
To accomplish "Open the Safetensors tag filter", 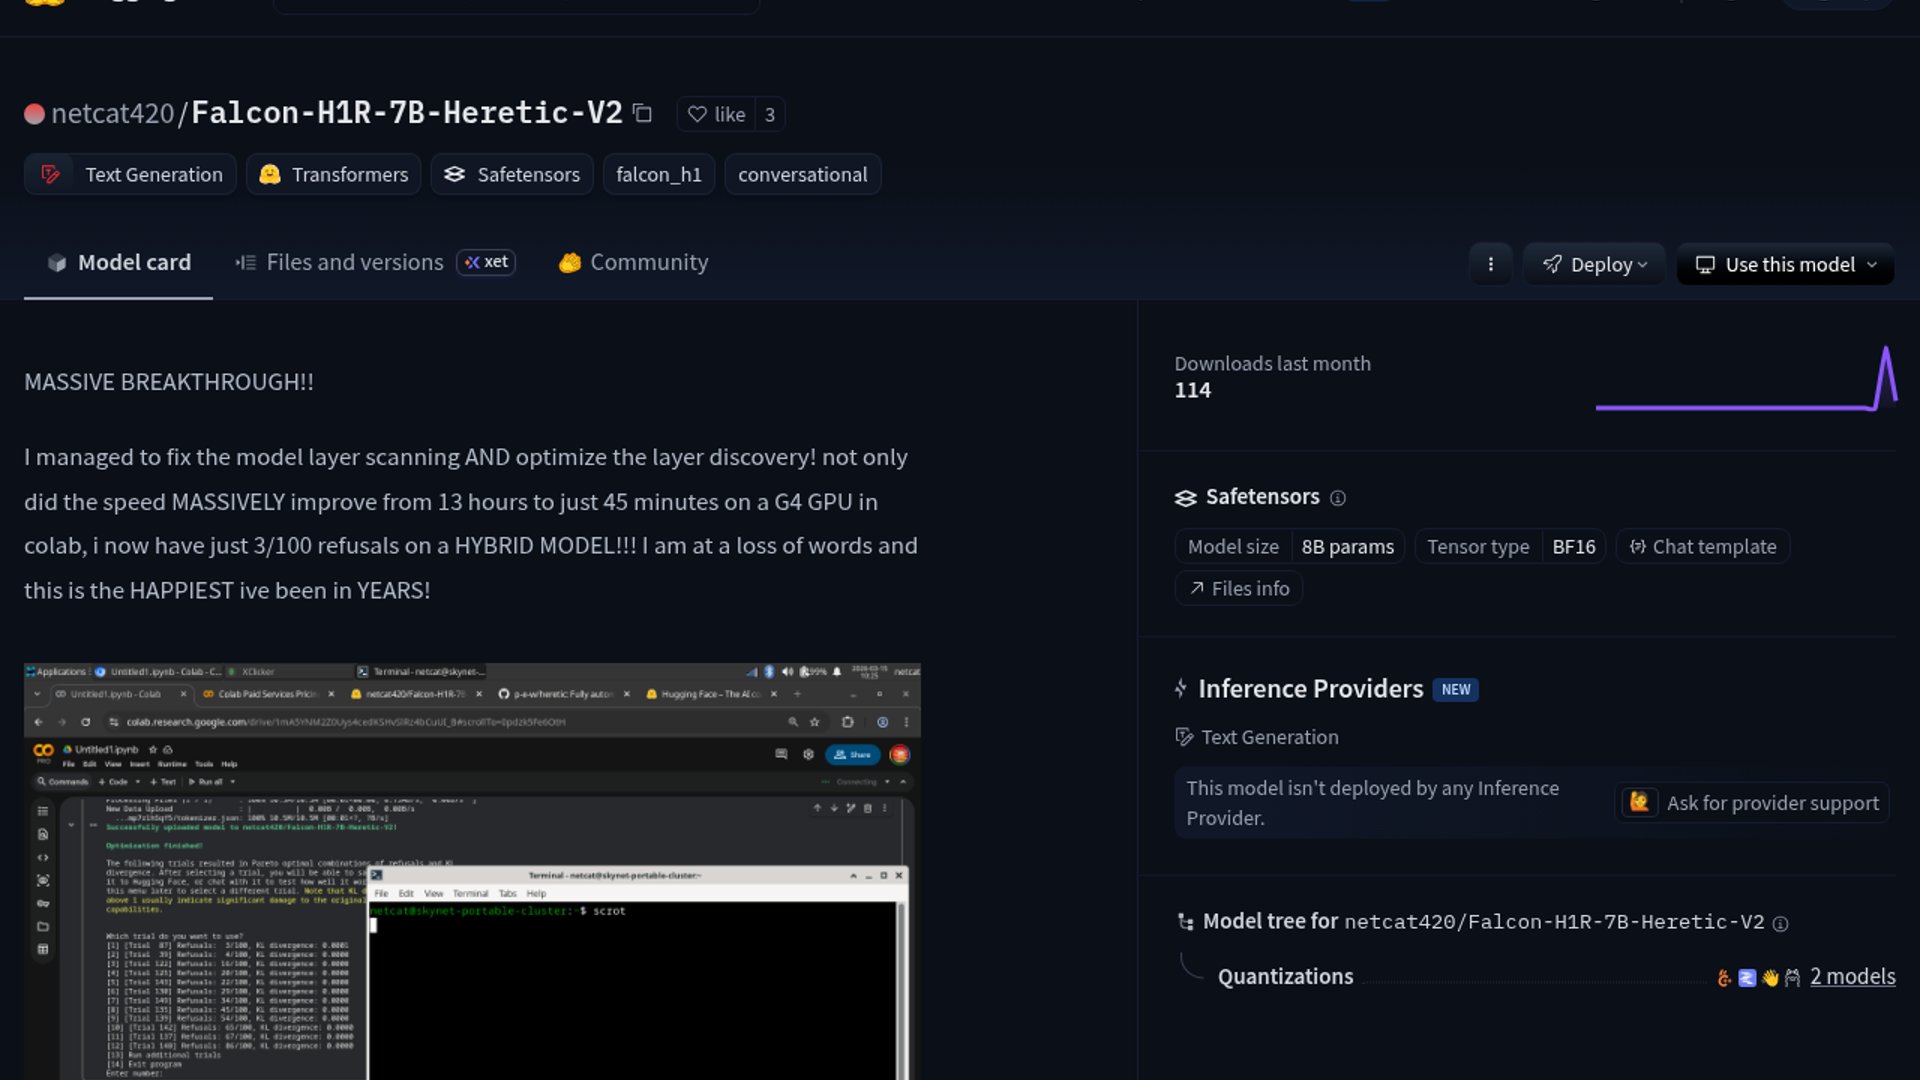I will tap(512, 175).
